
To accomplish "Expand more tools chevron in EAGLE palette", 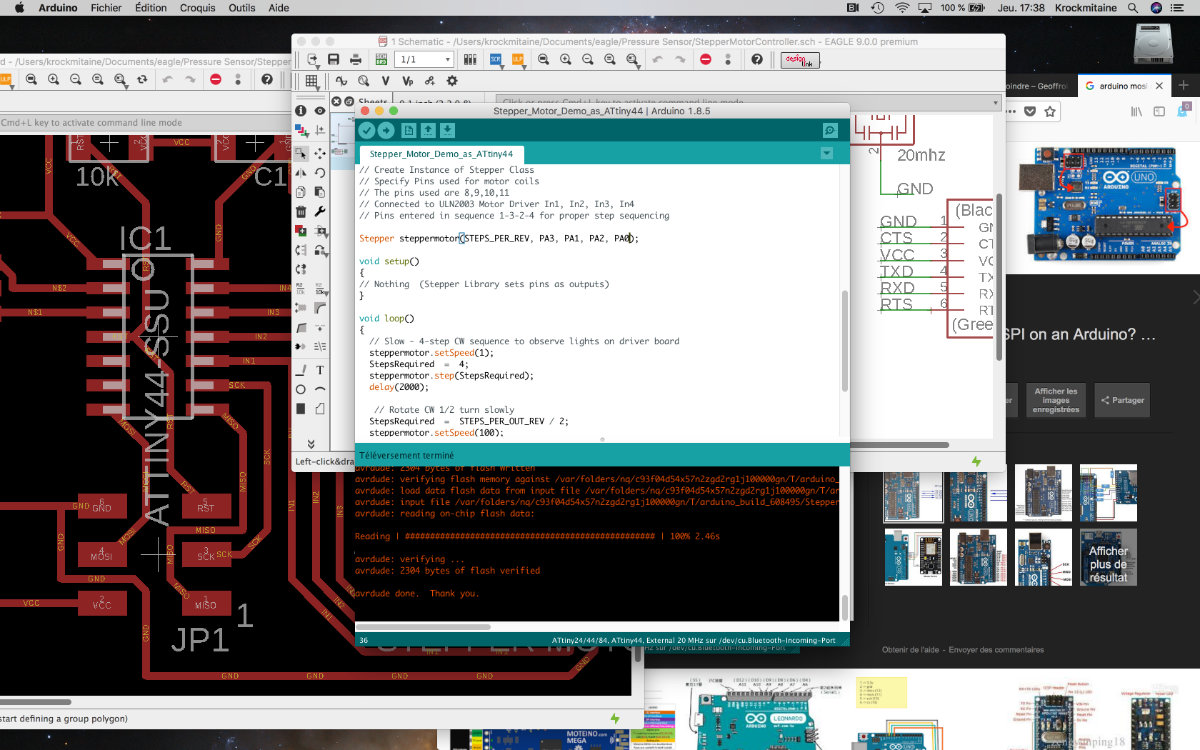I will (311, 443).
